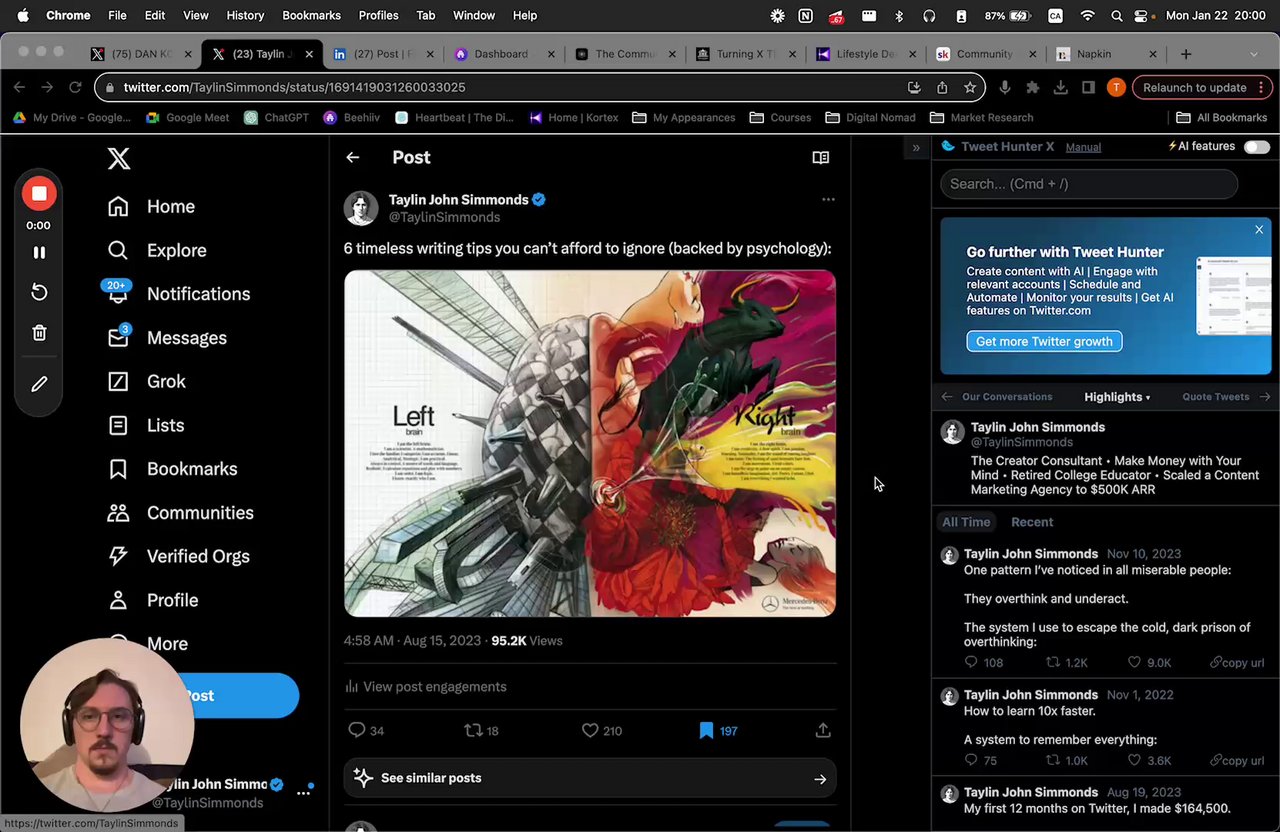The width and height of the screenshot is (1280, 832).
Task: Open the Chrome History menu
Action: (245, 16)
